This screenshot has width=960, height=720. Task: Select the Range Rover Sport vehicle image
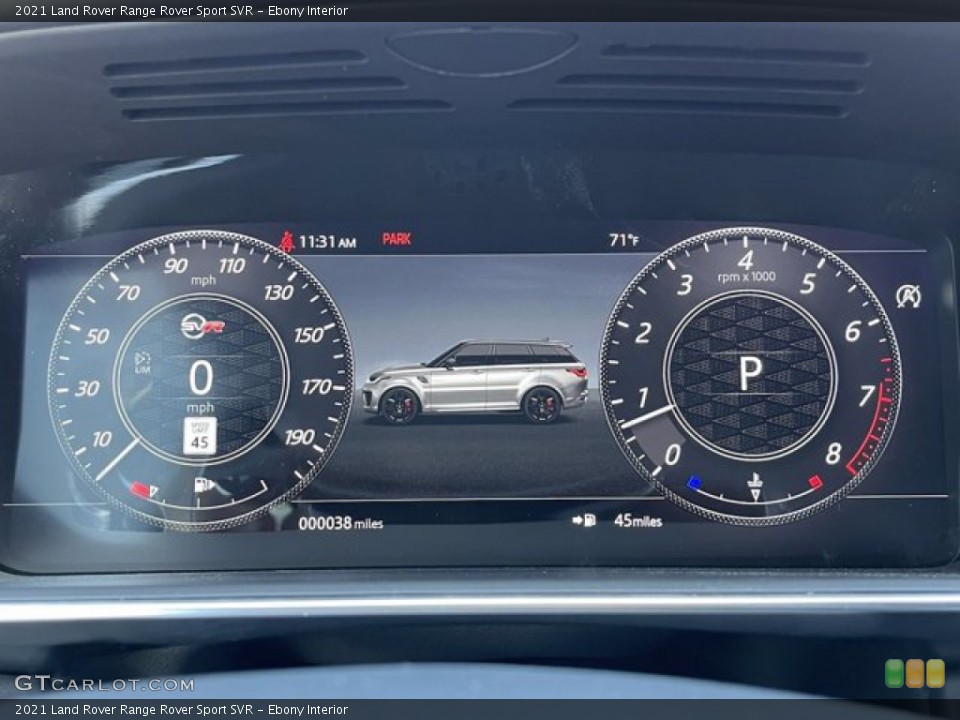pyautogui.click(x=475, y=381)
